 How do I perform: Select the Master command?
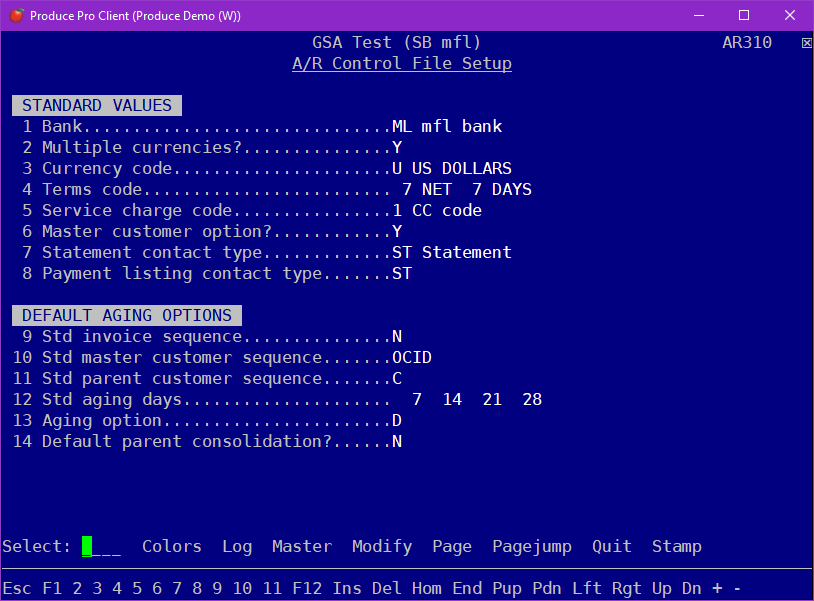[302, 546]
